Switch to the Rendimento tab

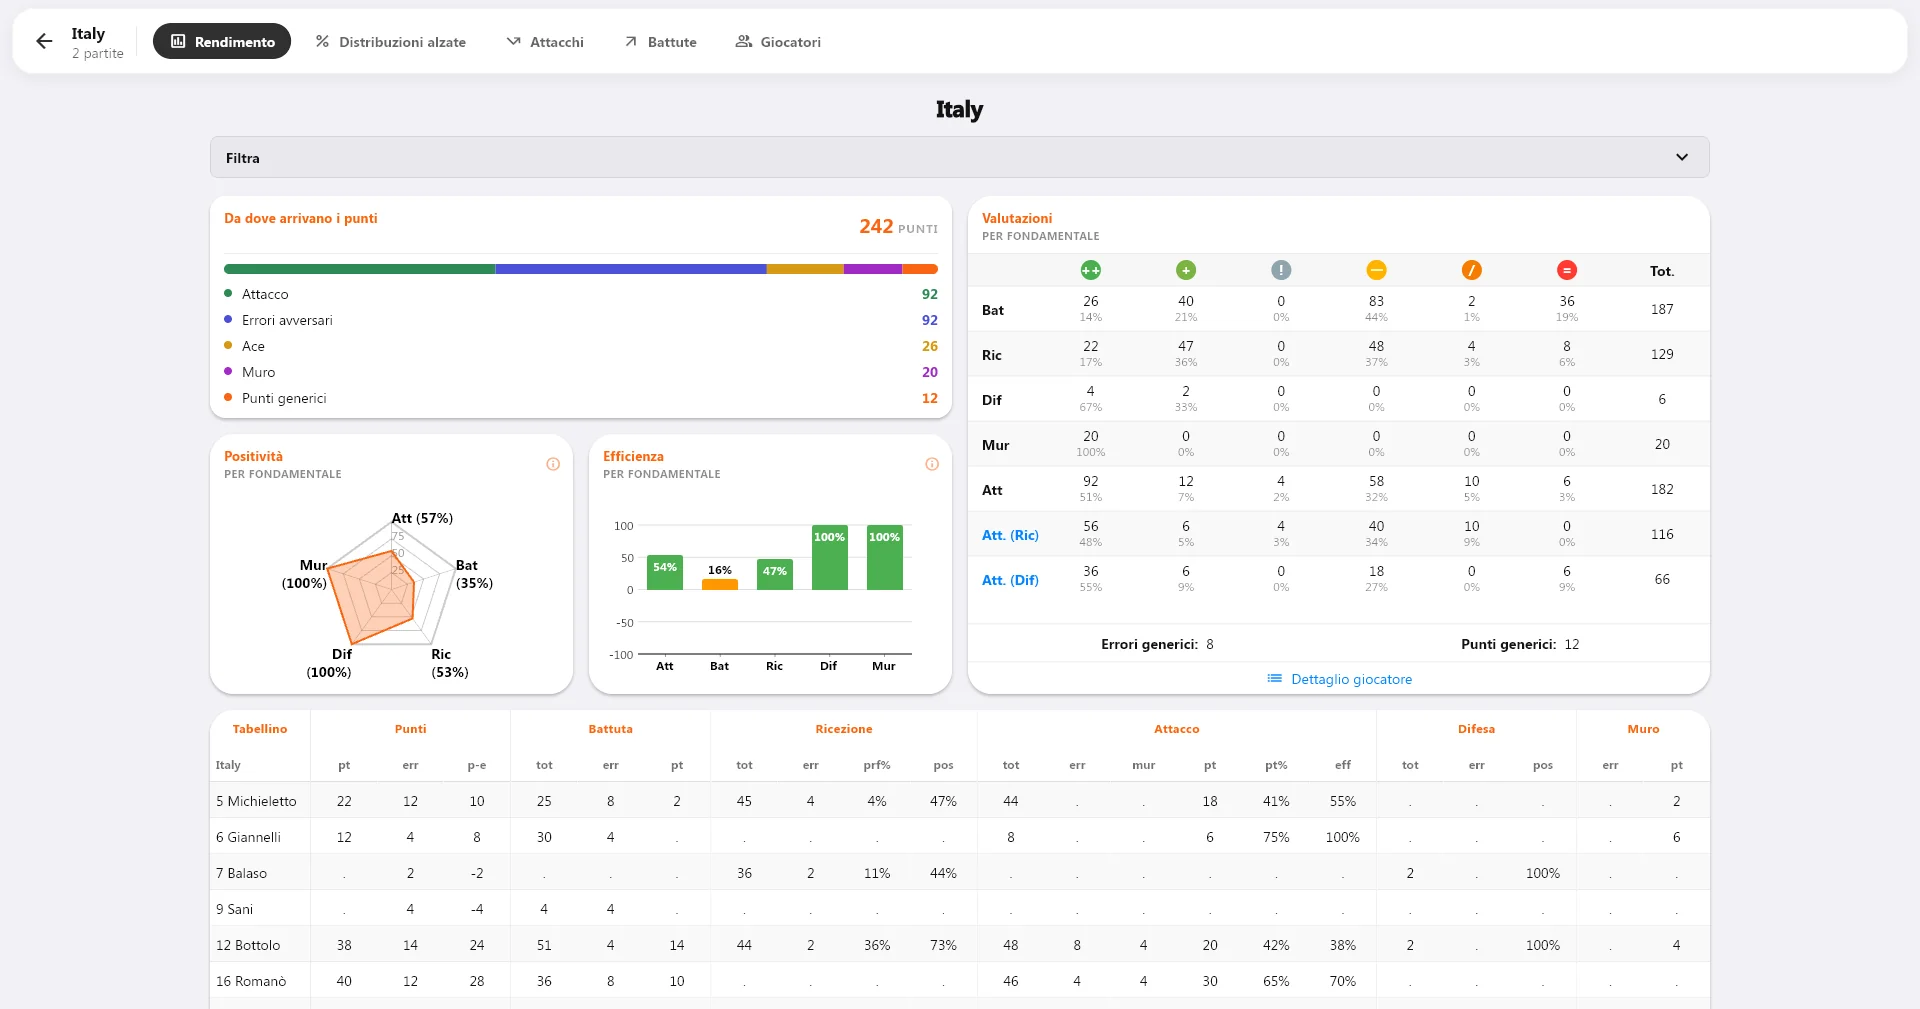[222, 41]
